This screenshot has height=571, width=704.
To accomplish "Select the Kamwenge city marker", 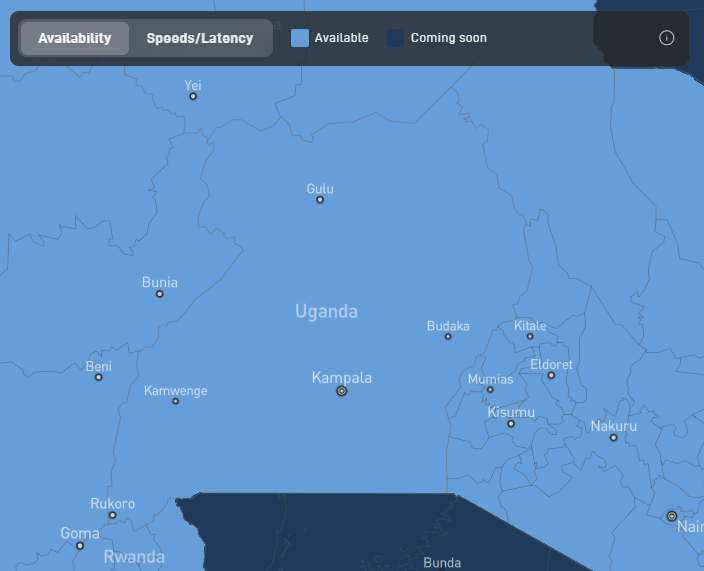I will 176,401.
